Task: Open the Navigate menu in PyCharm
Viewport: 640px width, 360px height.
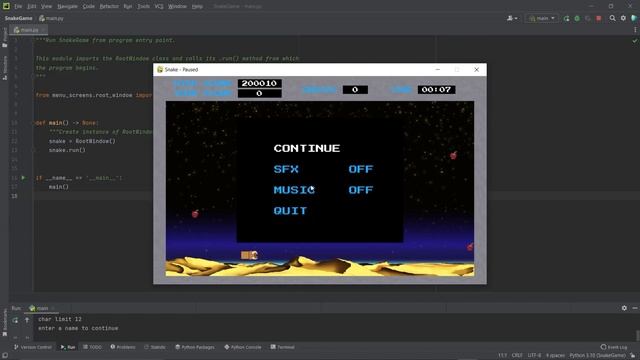Action: [x=67, y=7]
